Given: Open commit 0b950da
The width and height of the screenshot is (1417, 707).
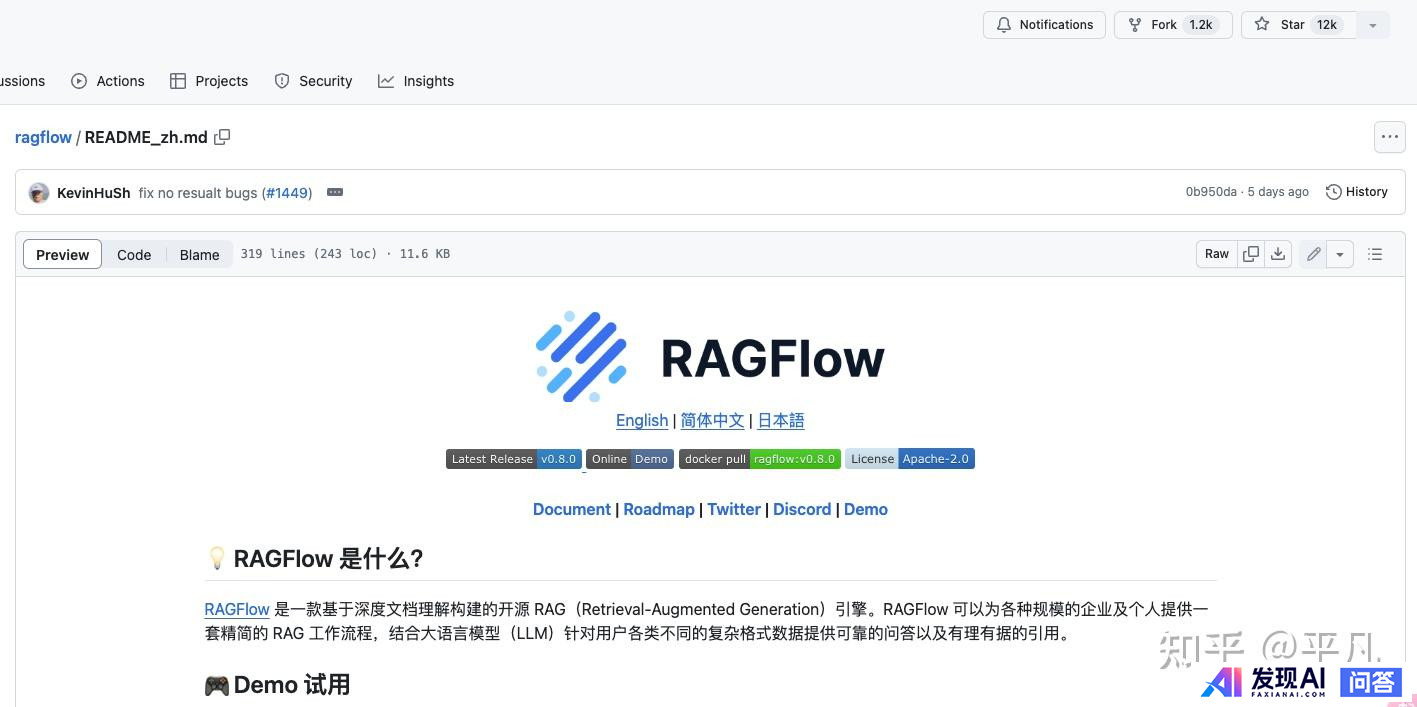Looking at the screenshot, I should point(1211,192).
